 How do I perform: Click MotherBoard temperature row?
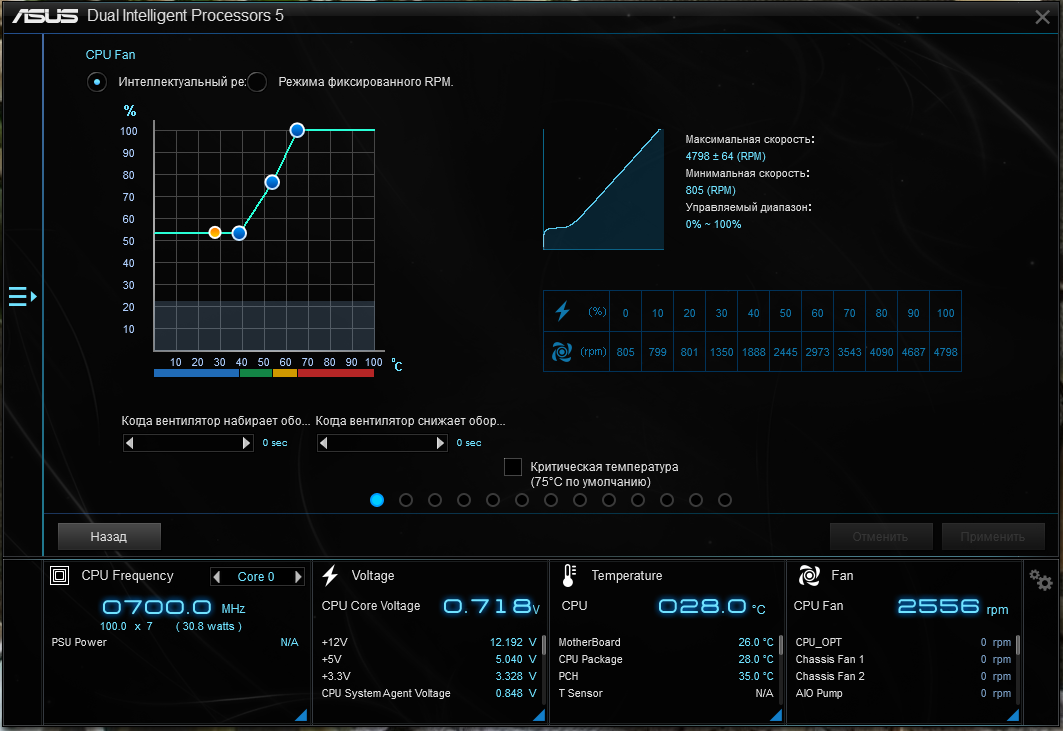click(666, 642)
